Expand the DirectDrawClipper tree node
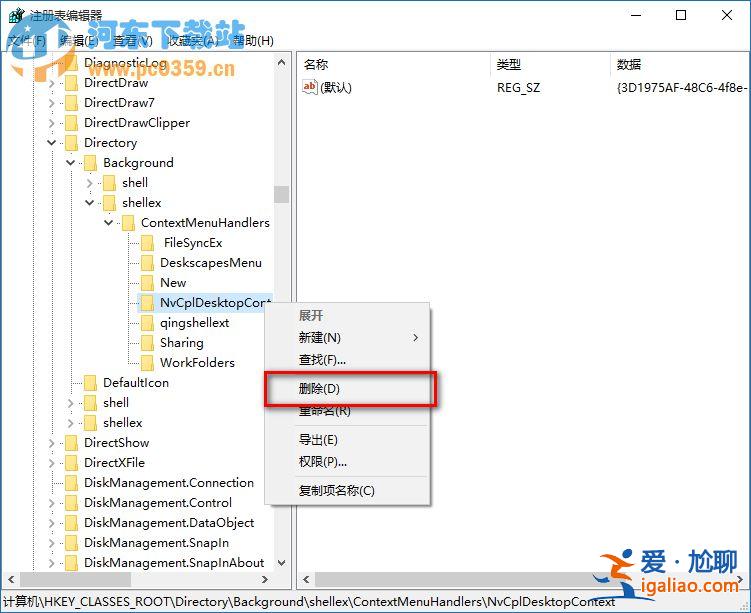 (x=51, y=123)
